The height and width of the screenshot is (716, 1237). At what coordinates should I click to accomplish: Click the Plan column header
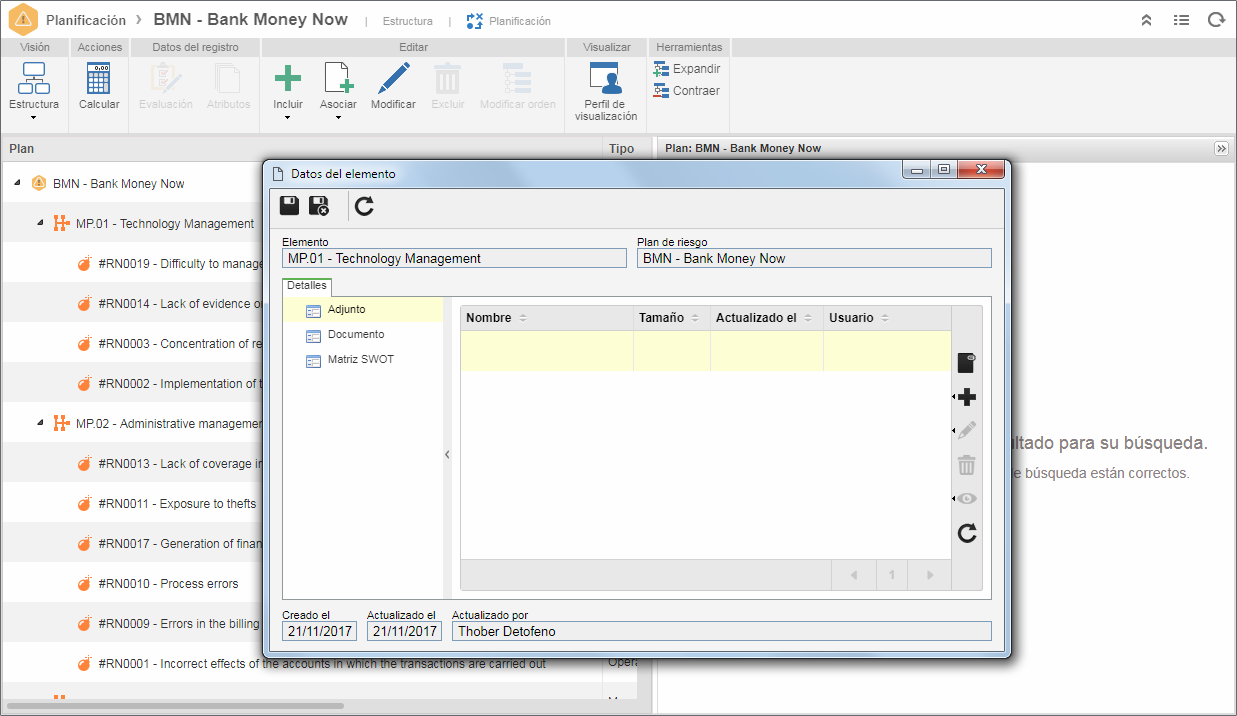(300, 148)
